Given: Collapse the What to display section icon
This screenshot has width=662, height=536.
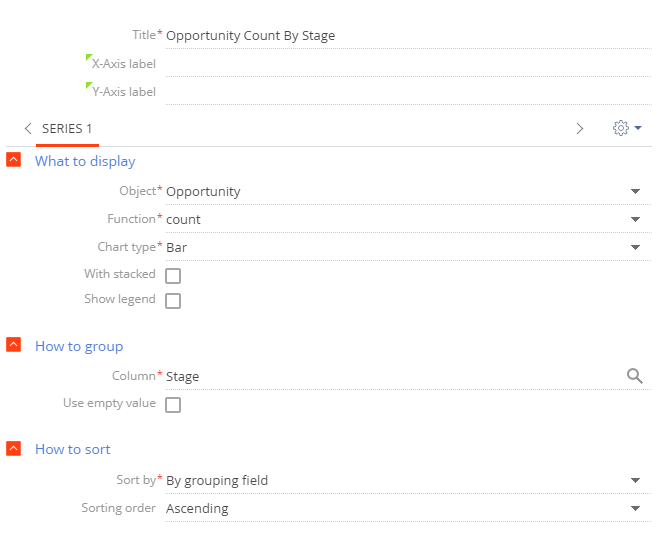Looking at the screenshot, I should tap(14, 160).
